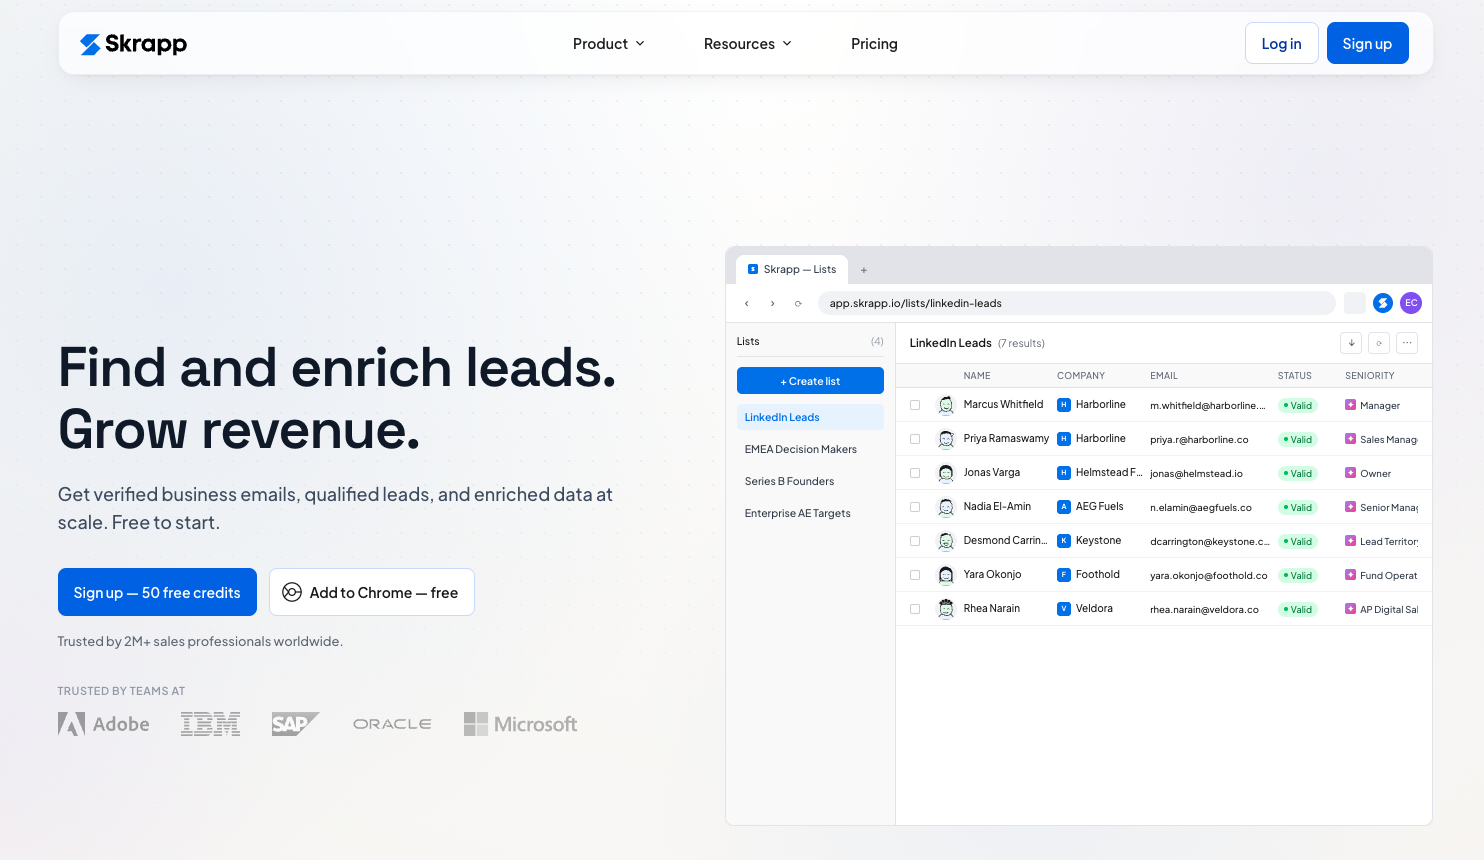The image size is (1484, 860).
Task: Check the Yara Okonjo row checkbox
Action: coord(915,575)
